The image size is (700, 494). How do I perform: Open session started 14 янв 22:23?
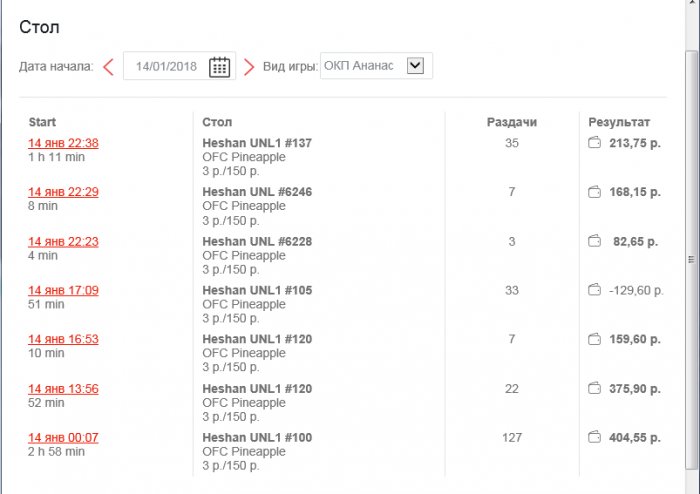(63, 241)
